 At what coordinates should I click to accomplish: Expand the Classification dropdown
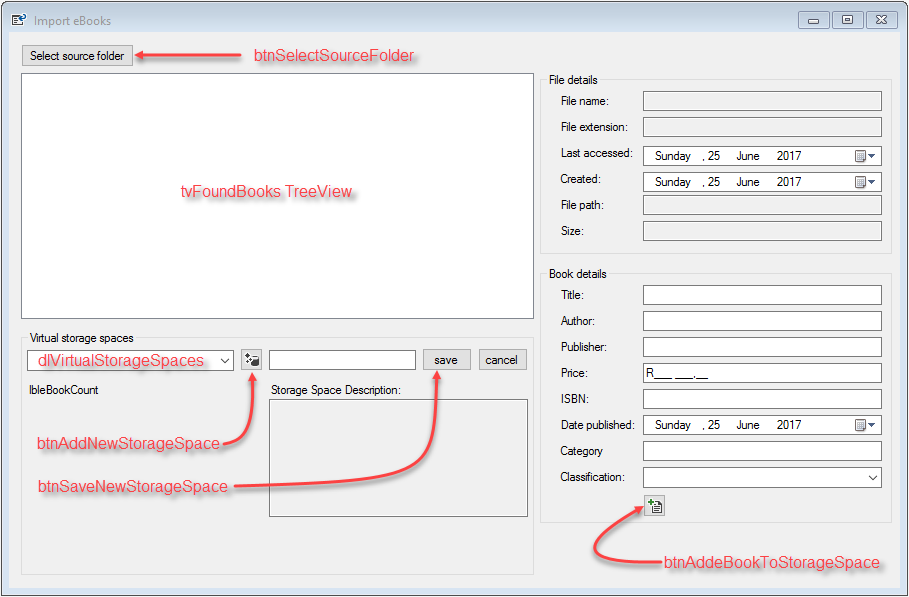872,478
